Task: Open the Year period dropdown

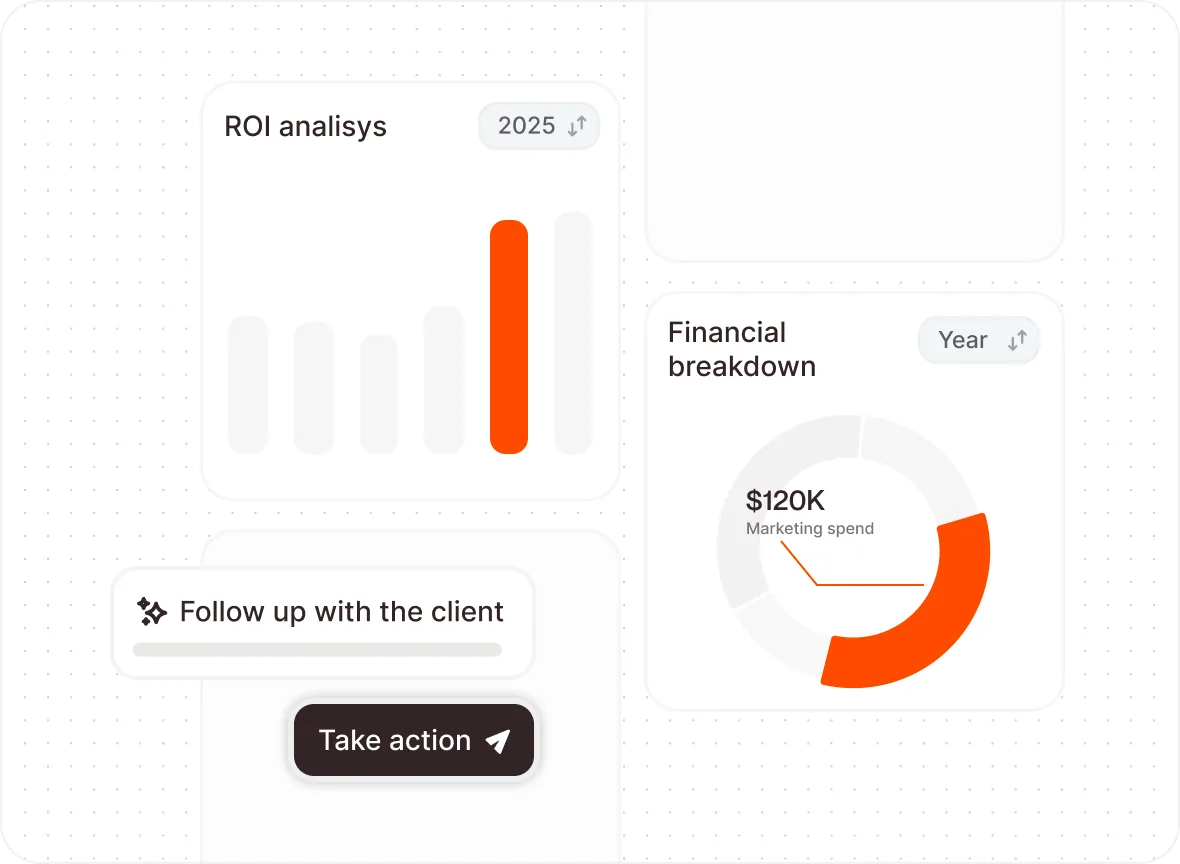Action: tap(978, 340)
